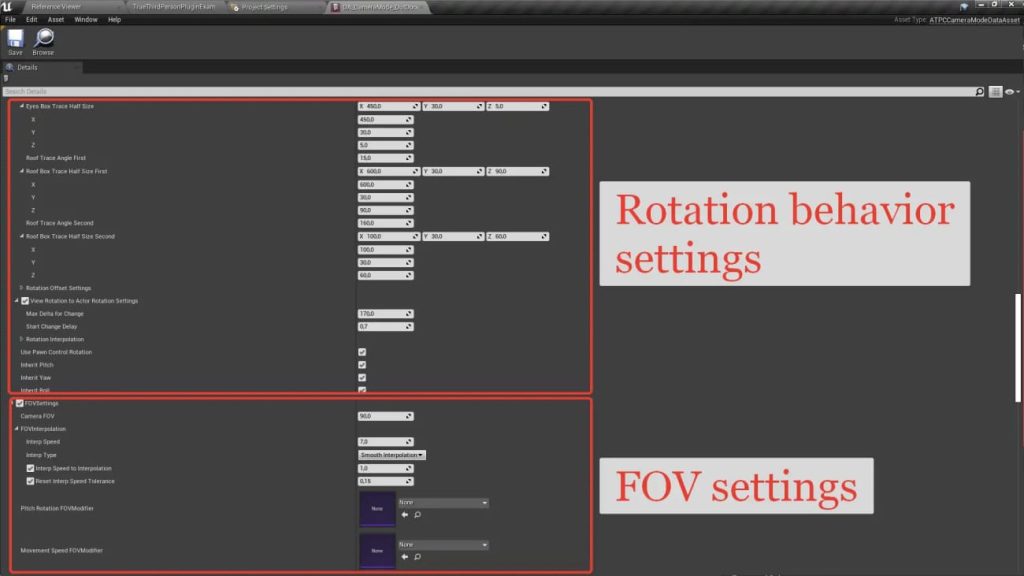Image resolution: width=1024 pixels, height=576 pixels.
Task: Toggle the FOVSettings checkbox
Action: click(20, 404)
